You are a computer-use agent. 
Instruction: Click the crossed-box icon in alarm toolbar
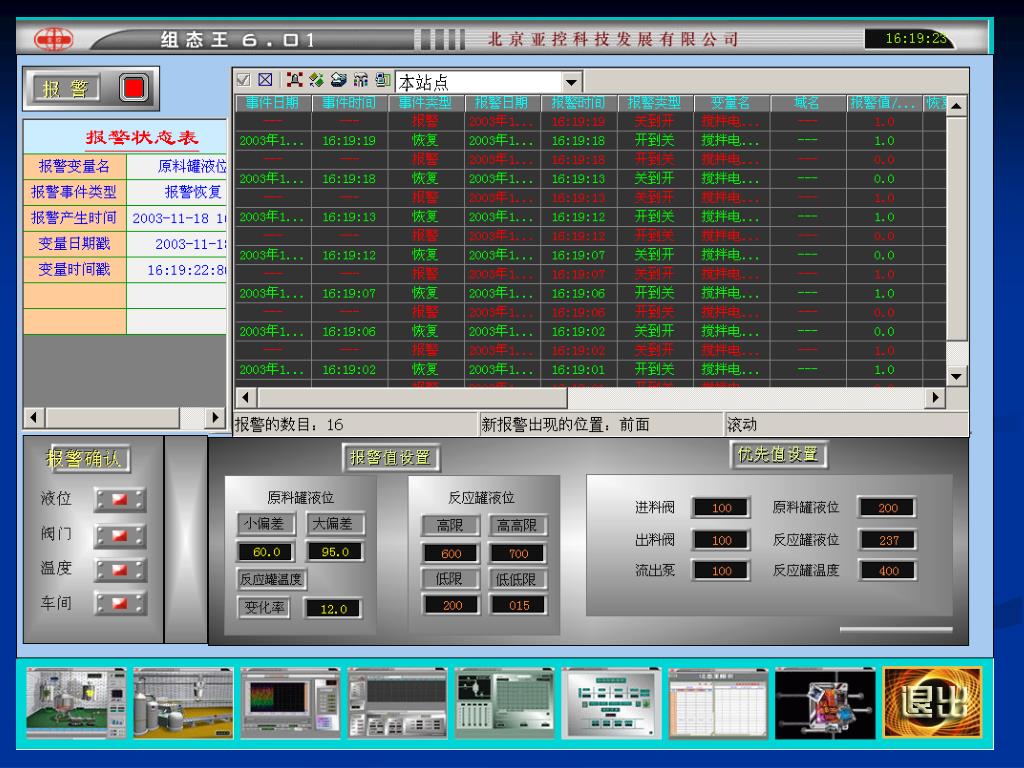(265, 80)
